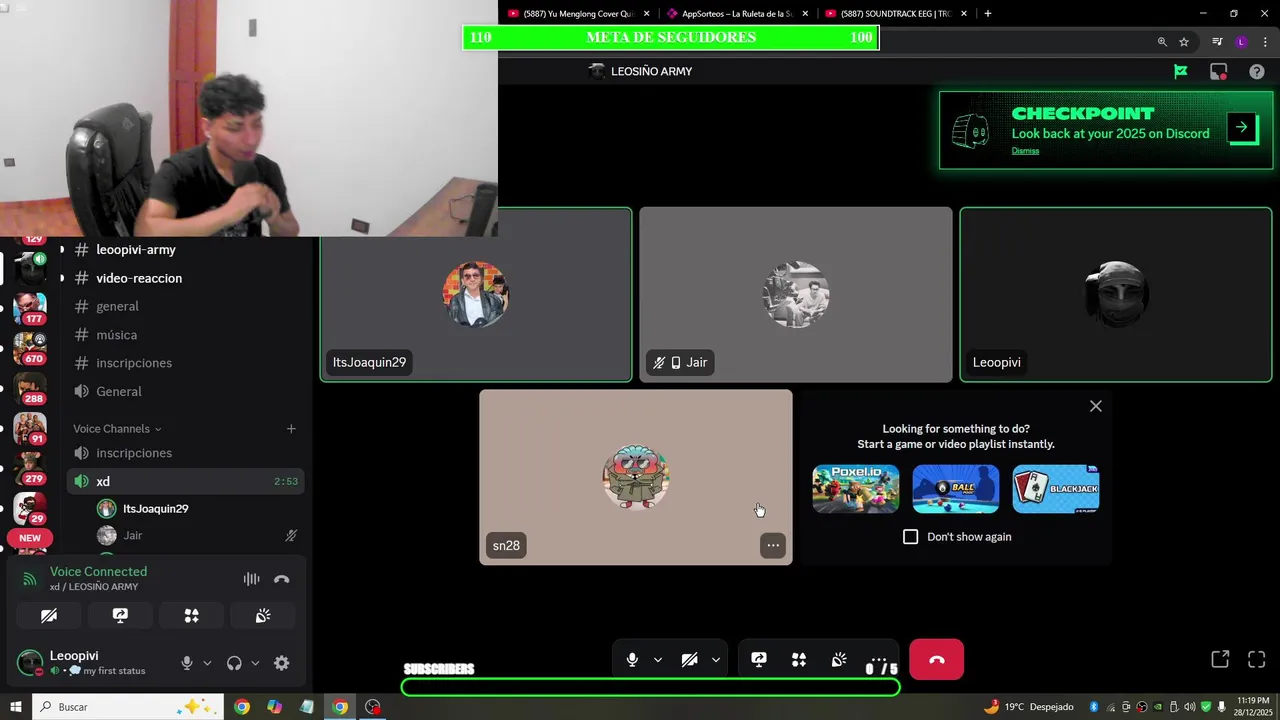Open the server with 288 badge
1280x720 pixels.
(30, 389)
